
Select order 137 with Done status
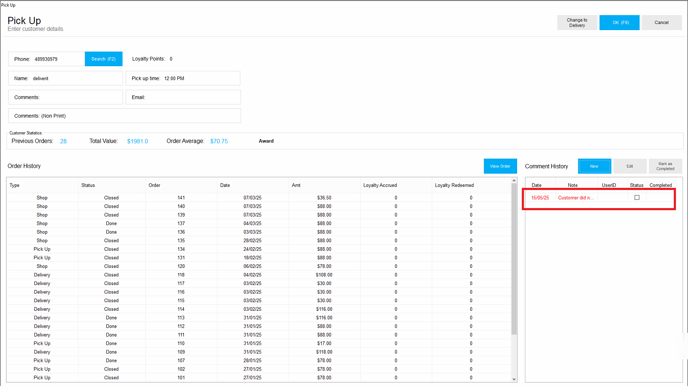click(x=259, y=223)
